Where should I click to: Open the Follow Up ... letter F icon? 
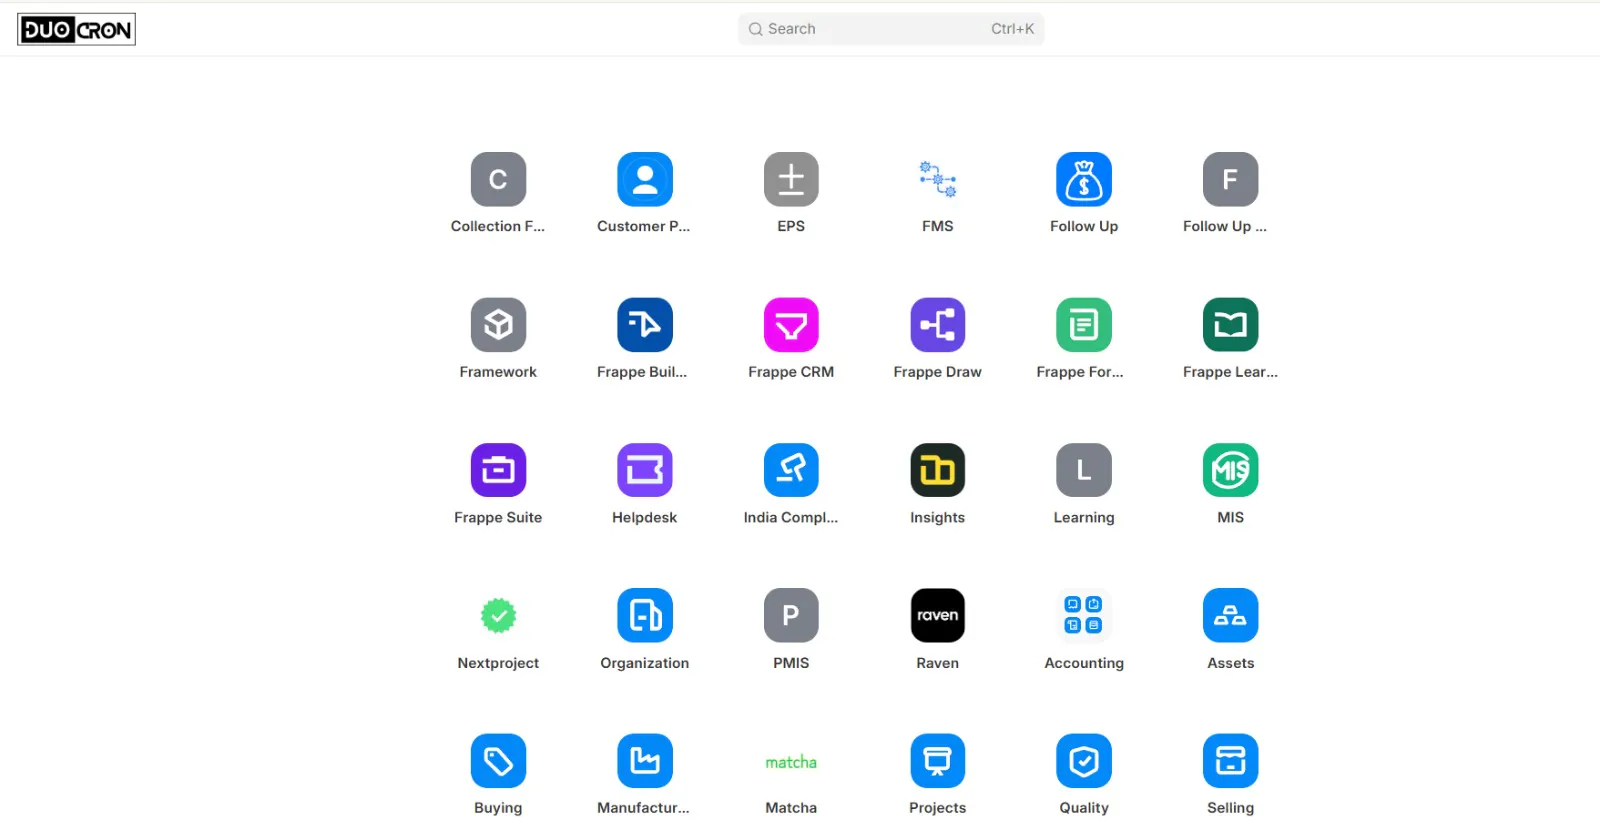(1231, 179)
